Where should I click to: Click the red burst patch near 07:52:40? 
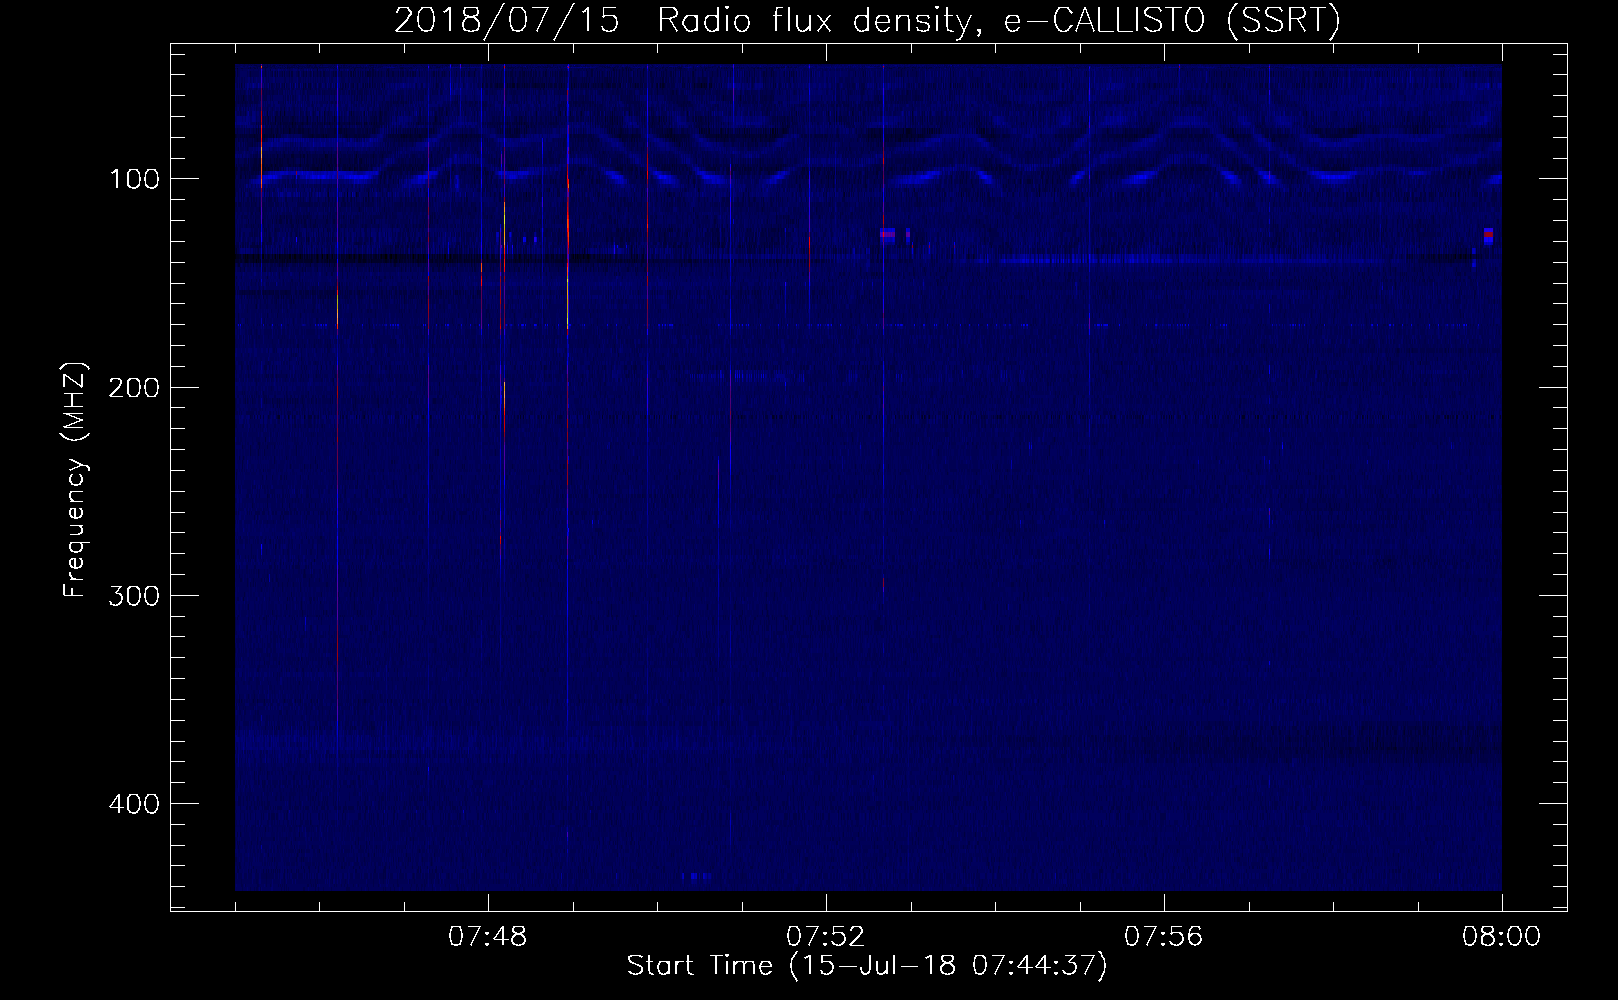coord(887,234)
